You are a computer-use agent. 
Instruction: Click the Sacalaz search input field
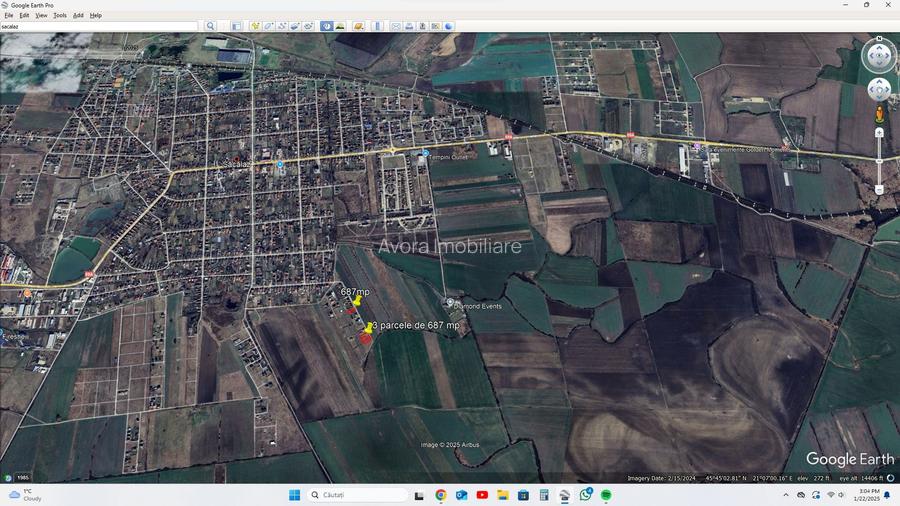click(x=100, y=26)
